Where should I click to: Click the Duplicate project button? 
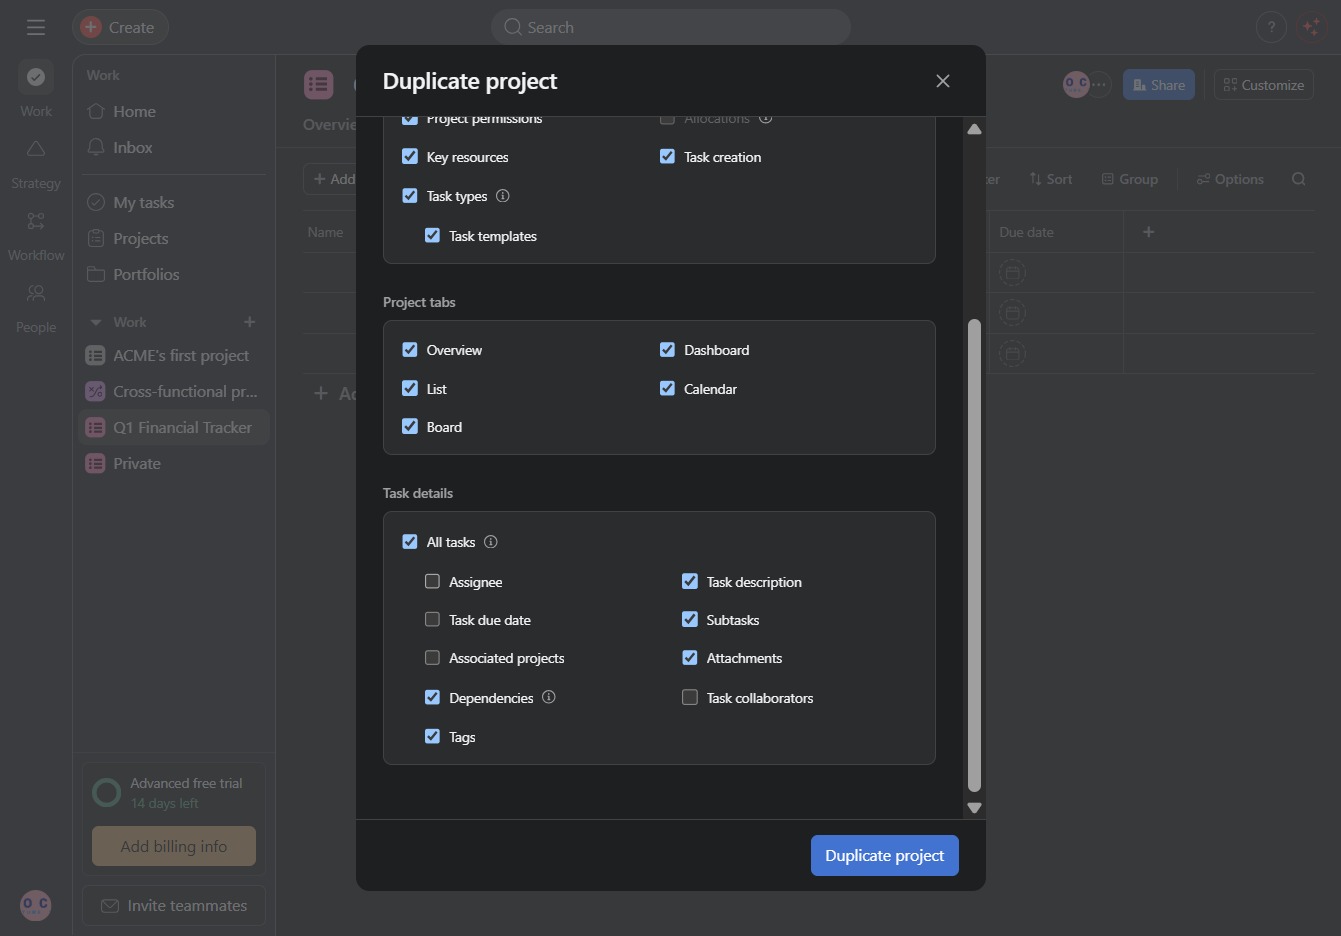tap(885, 855)
